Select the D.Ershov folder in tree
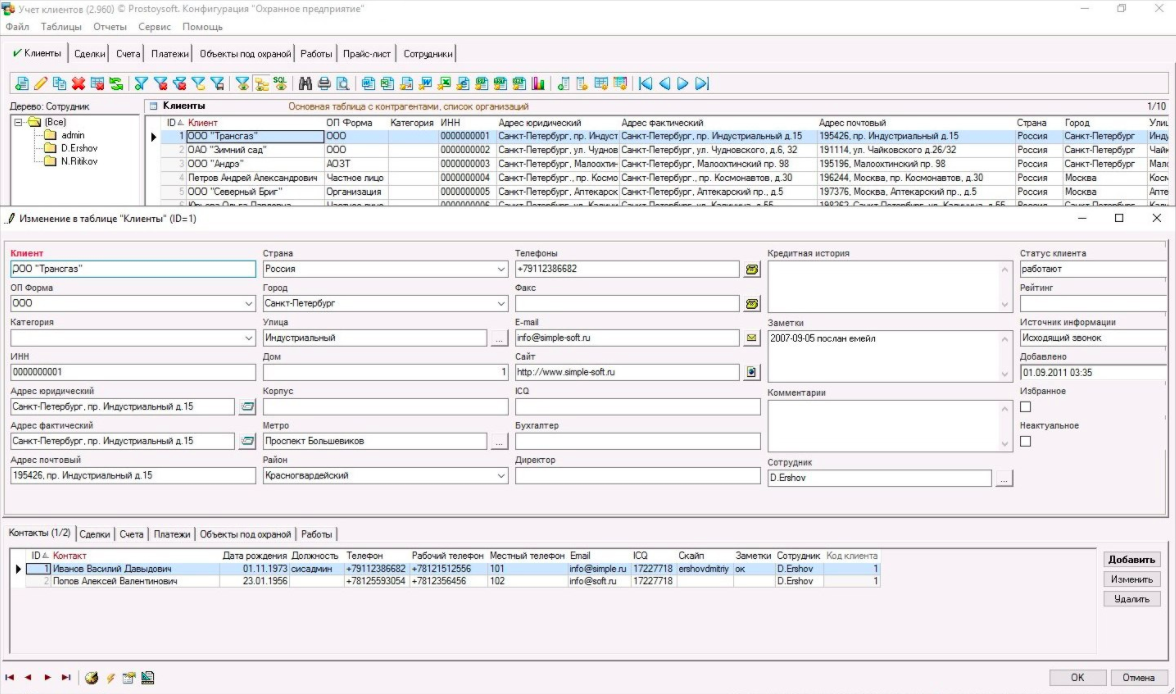The width and height of the screenshot is (1176, 694). [x=76, y=147]
